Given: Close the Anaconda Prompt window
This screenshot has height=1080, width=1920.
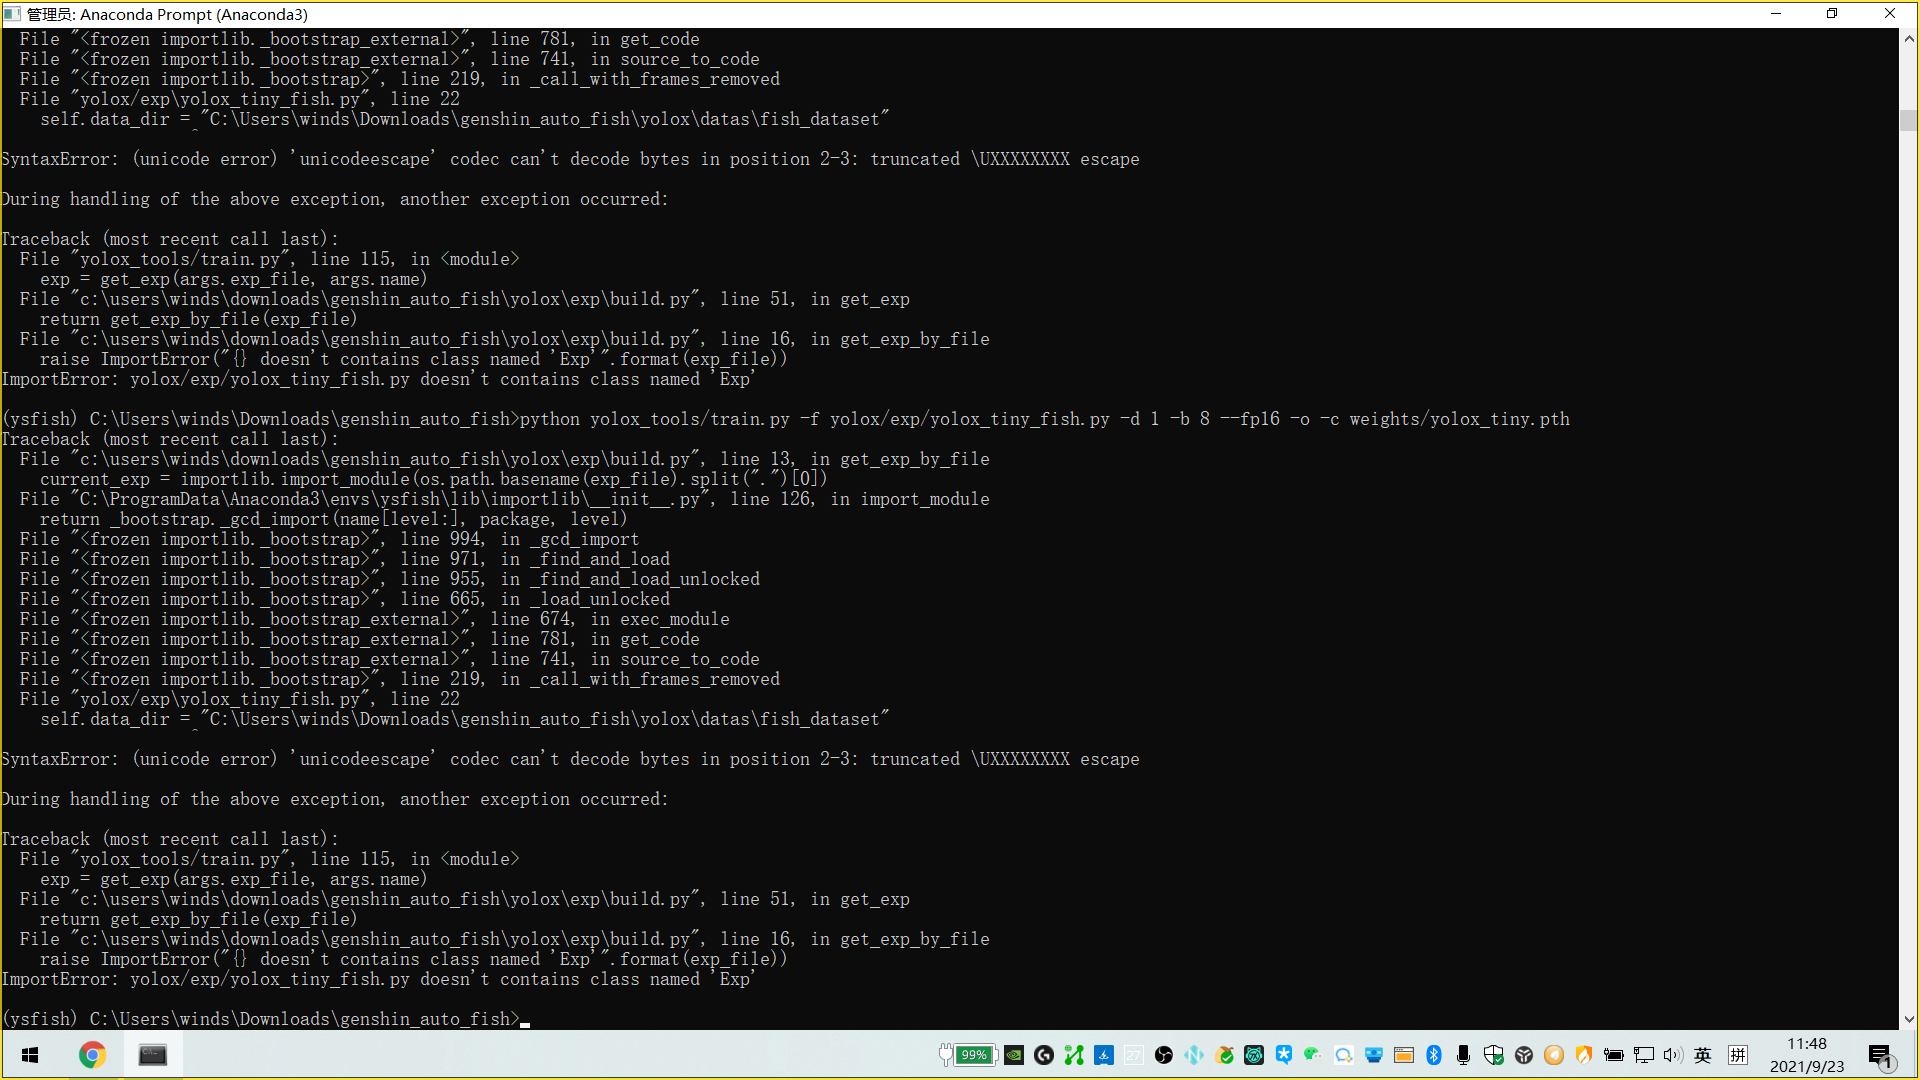Looking at the screenshot, I should coord(1890,14).
